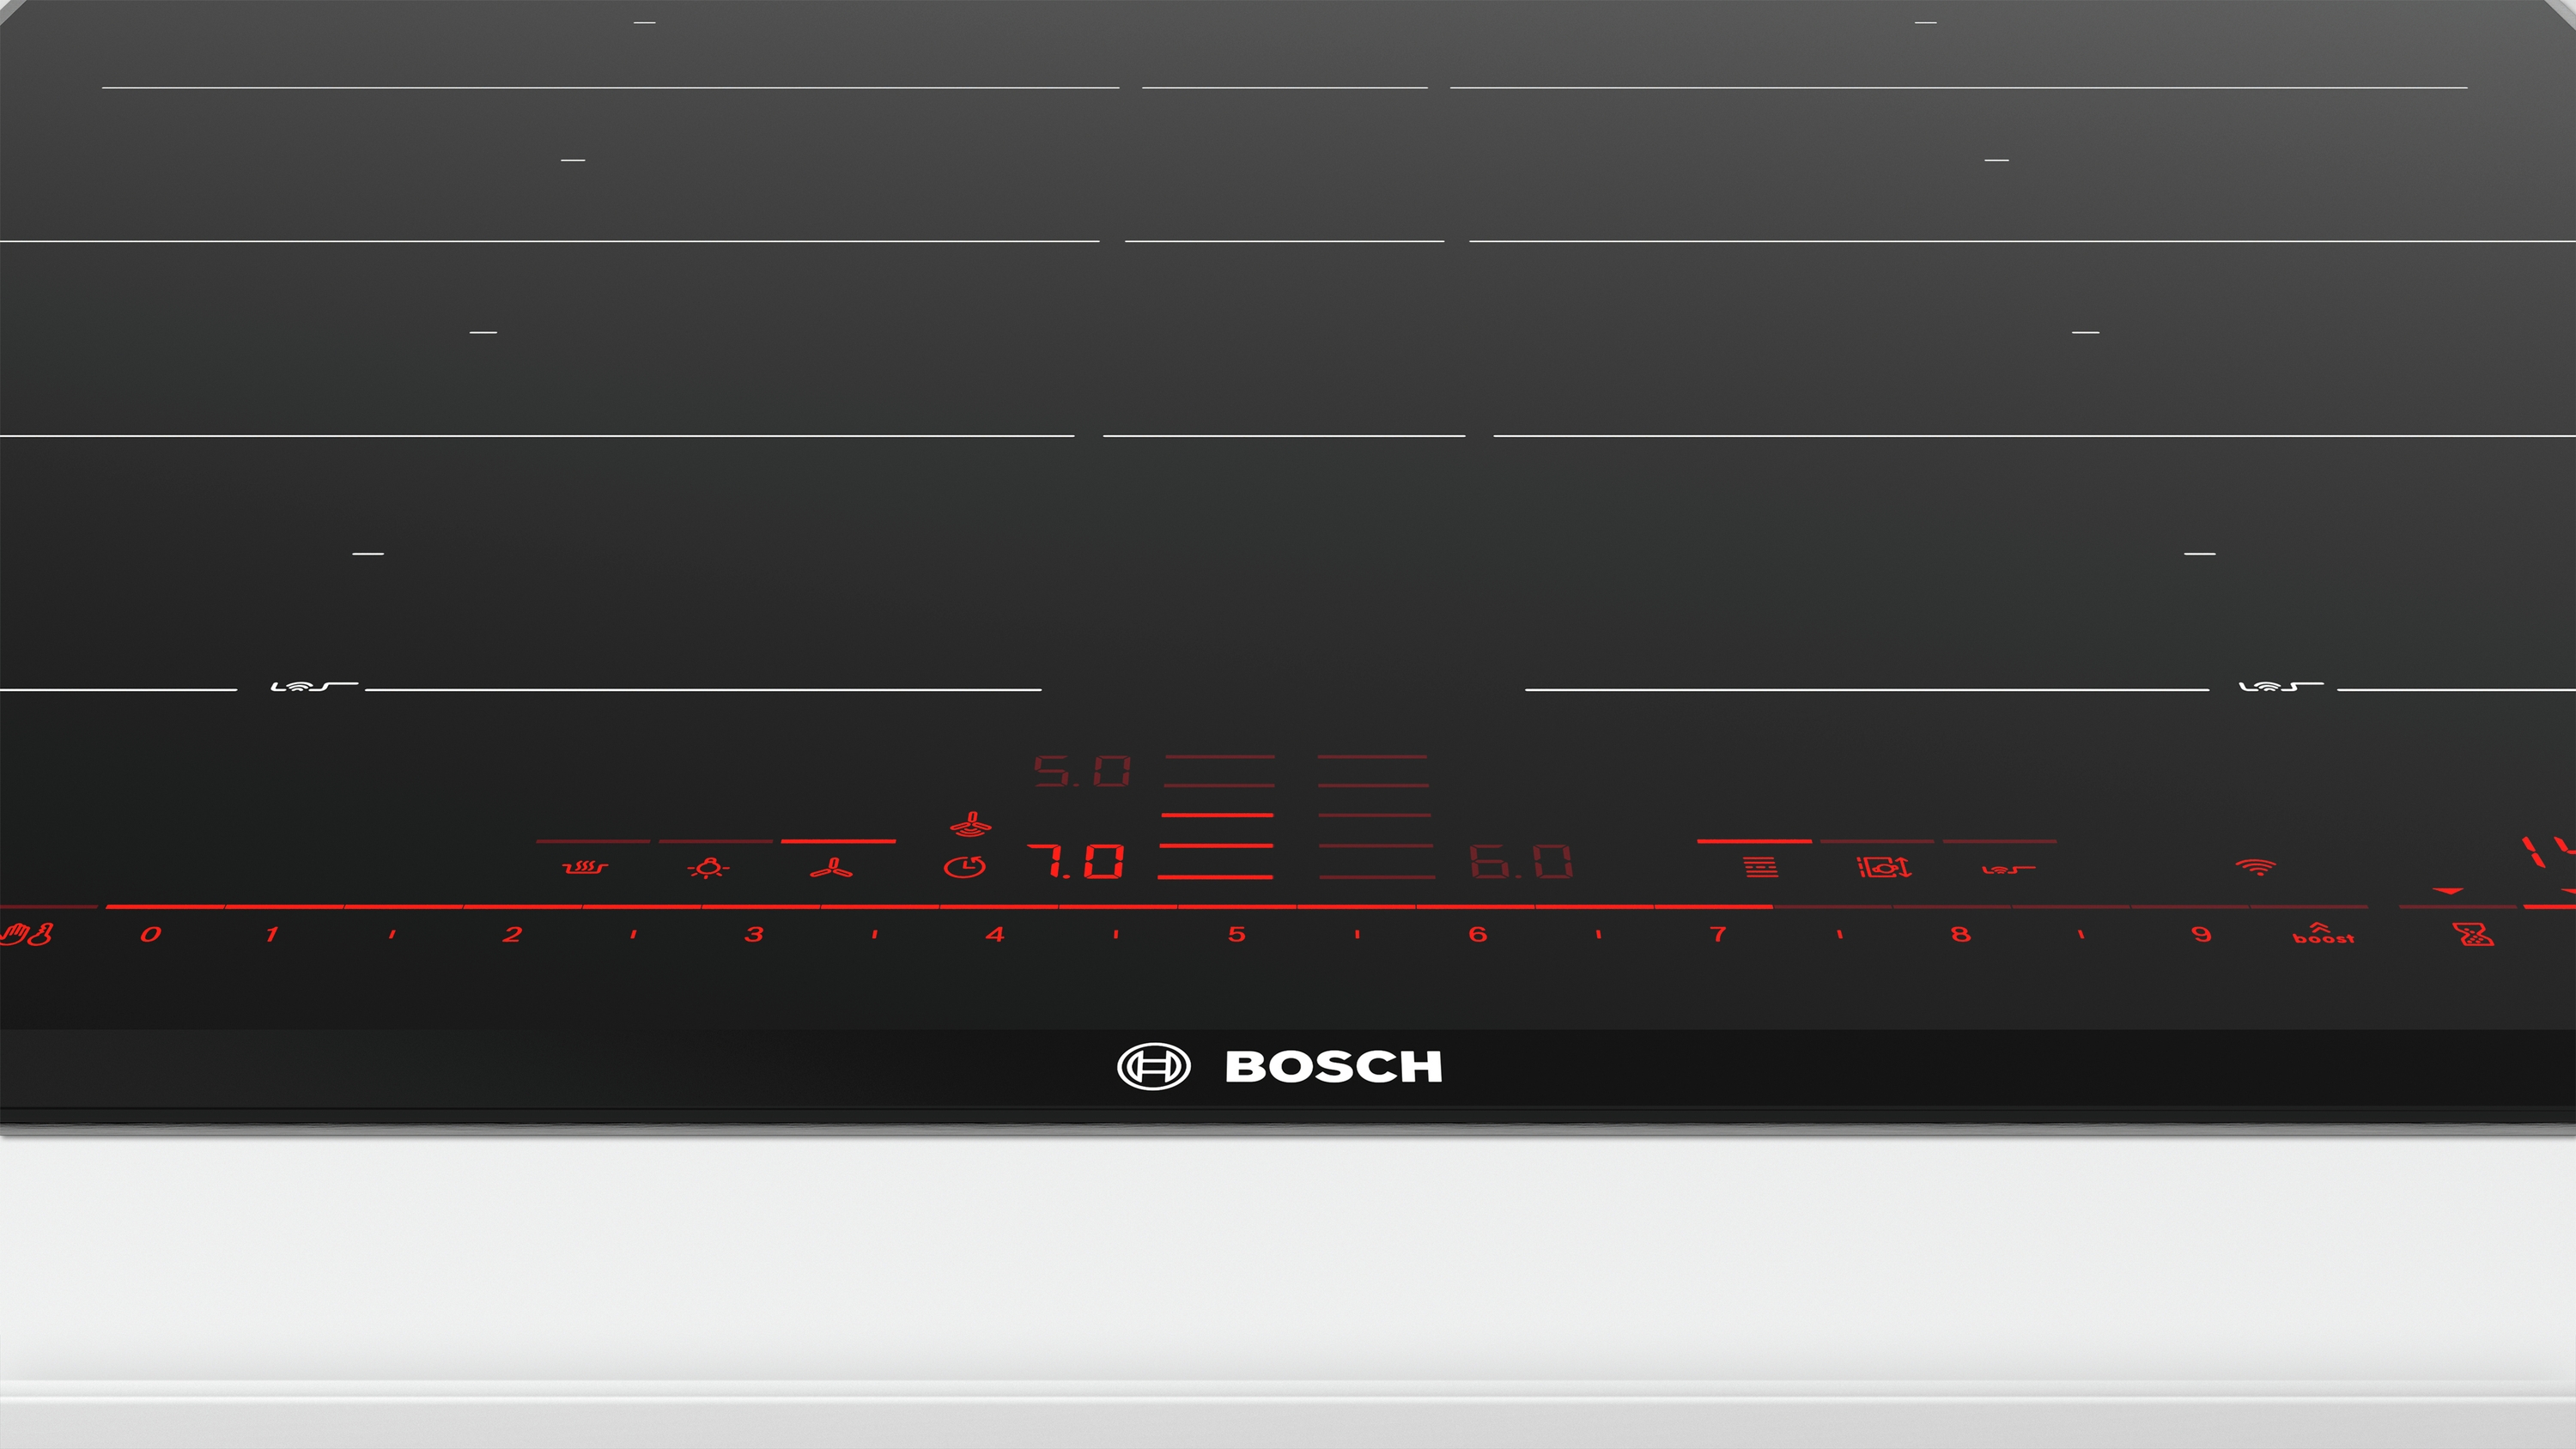2576x1449 pixels.
Task: Select the zone showing 7.0
Action: (1076, 861)
